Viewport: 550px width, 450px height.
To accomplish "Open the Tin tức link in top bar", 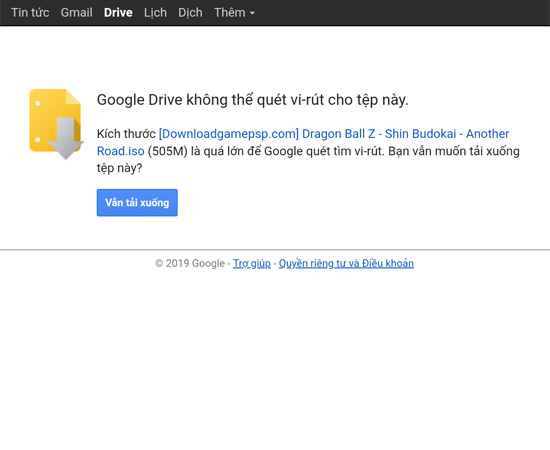I will coord(30,13).
